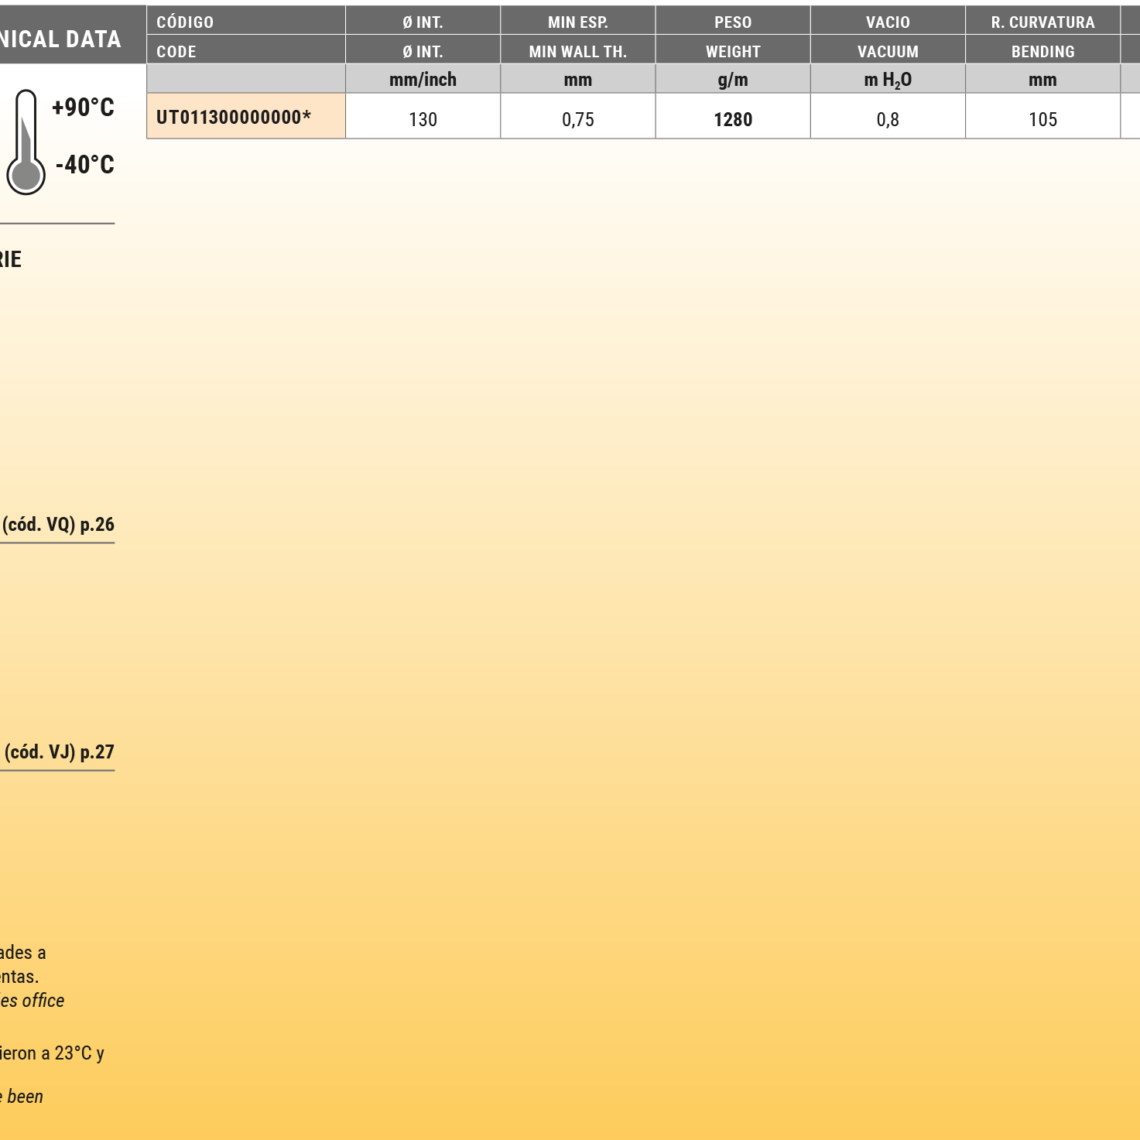Click the R. CURVATURA column header

[x=1042, y=22]
